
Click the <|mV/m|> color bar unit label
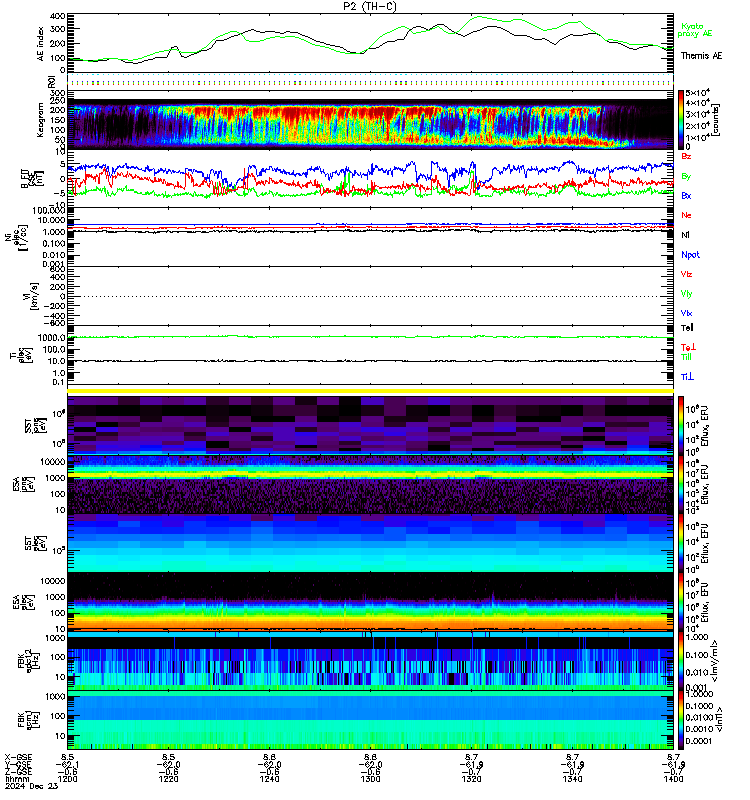point(715,661)
